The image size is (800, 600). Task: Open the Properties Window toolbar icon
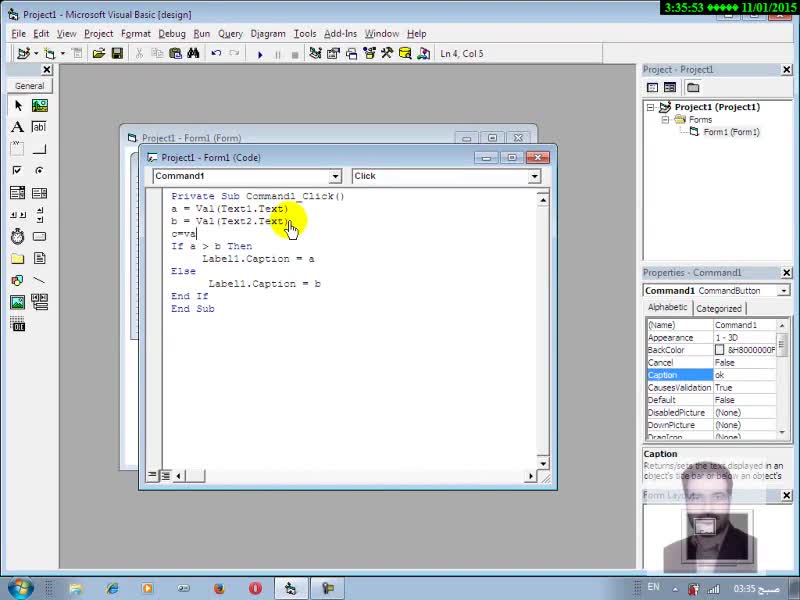(333, 53)
